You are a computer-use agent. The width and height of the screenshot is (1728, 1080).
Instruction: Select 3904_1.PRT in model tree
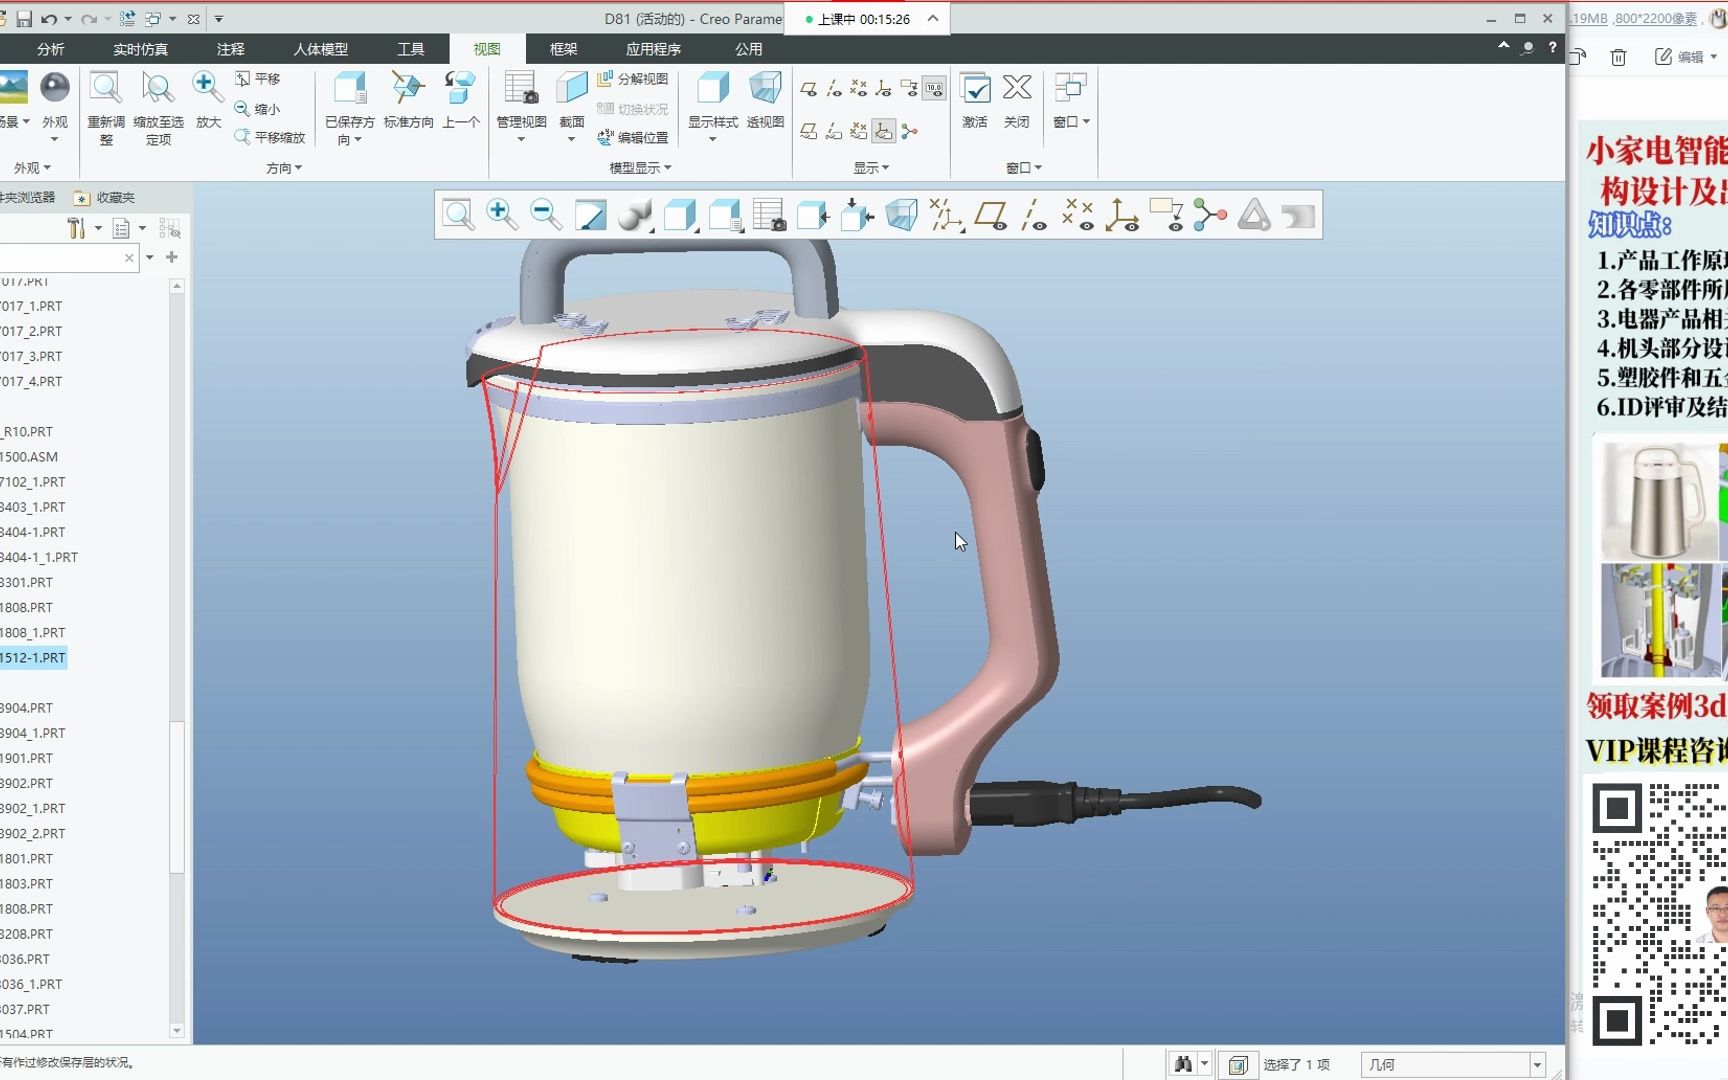[x=33, y=732]
